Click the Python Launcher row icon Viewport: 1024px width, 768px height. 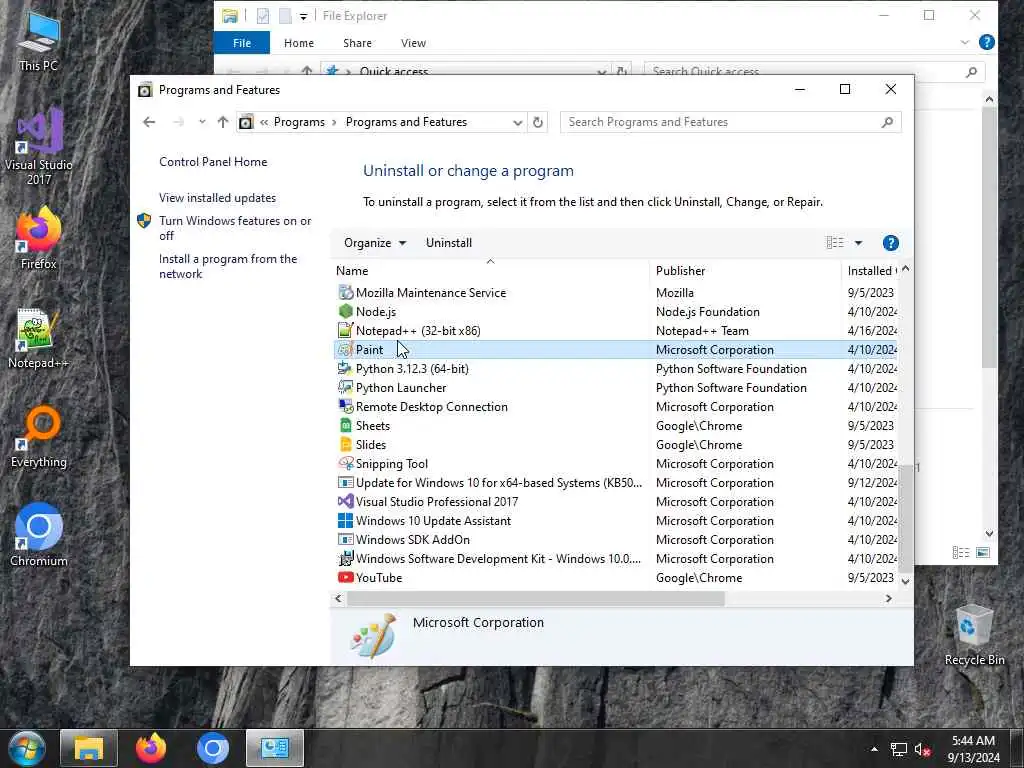(x=345, y=387)
